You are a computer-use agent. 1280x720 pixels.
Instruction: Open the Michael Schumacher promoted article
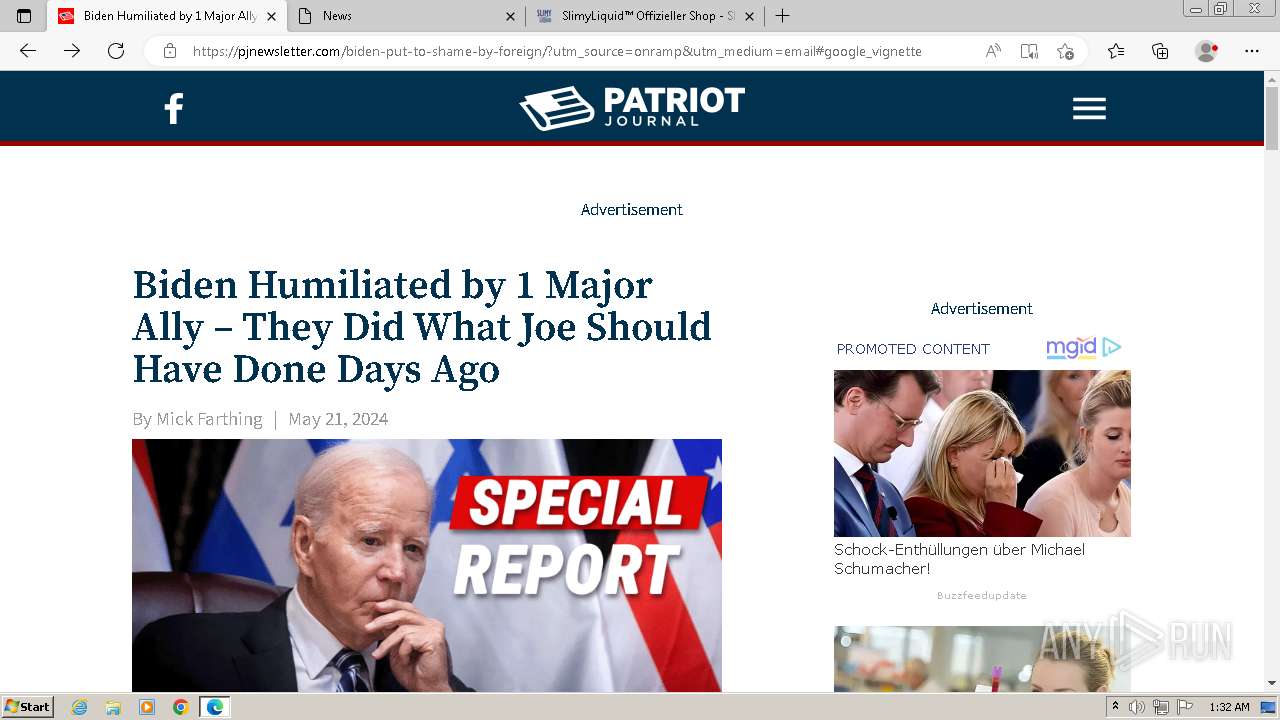959,559
